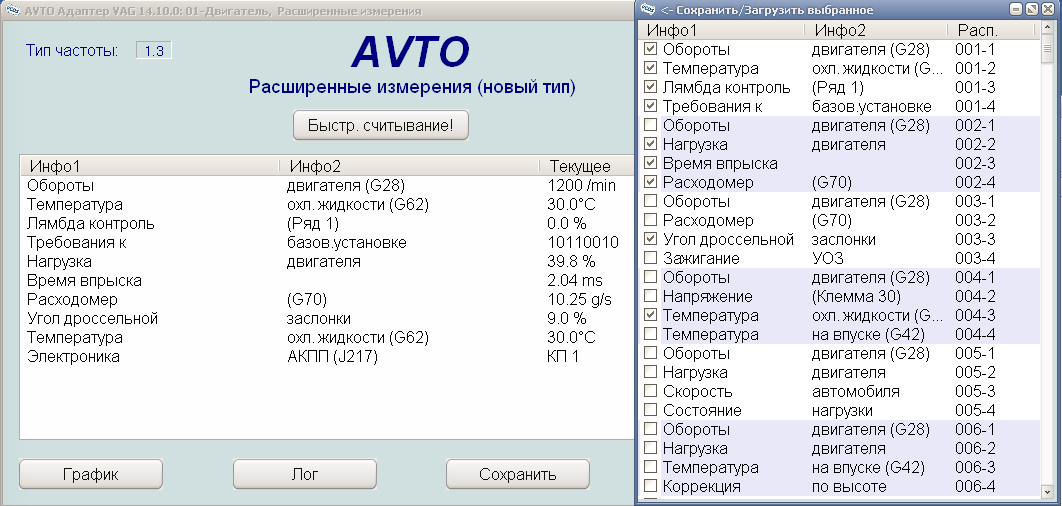
Task: Click value 006-1 in Расп. column
Action: point(975,429)
